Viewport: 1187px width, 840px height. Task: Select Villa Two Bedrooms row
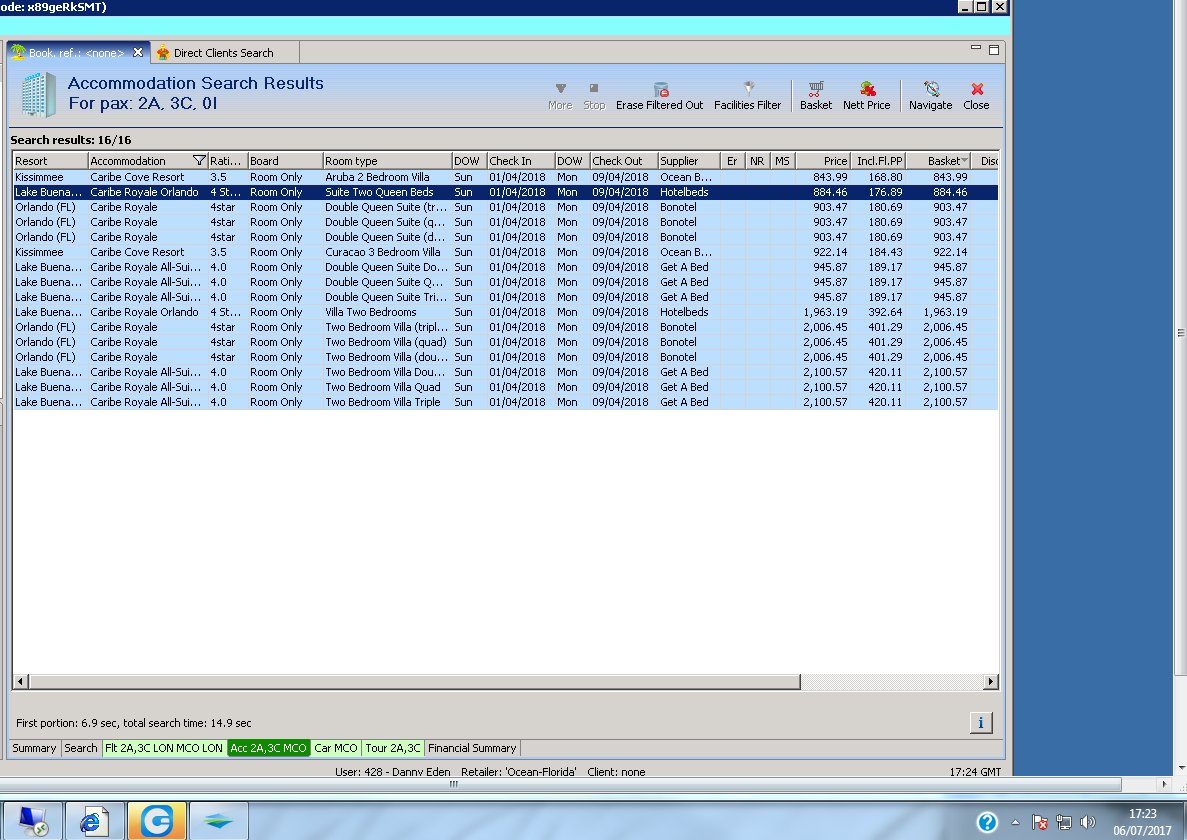505,312
